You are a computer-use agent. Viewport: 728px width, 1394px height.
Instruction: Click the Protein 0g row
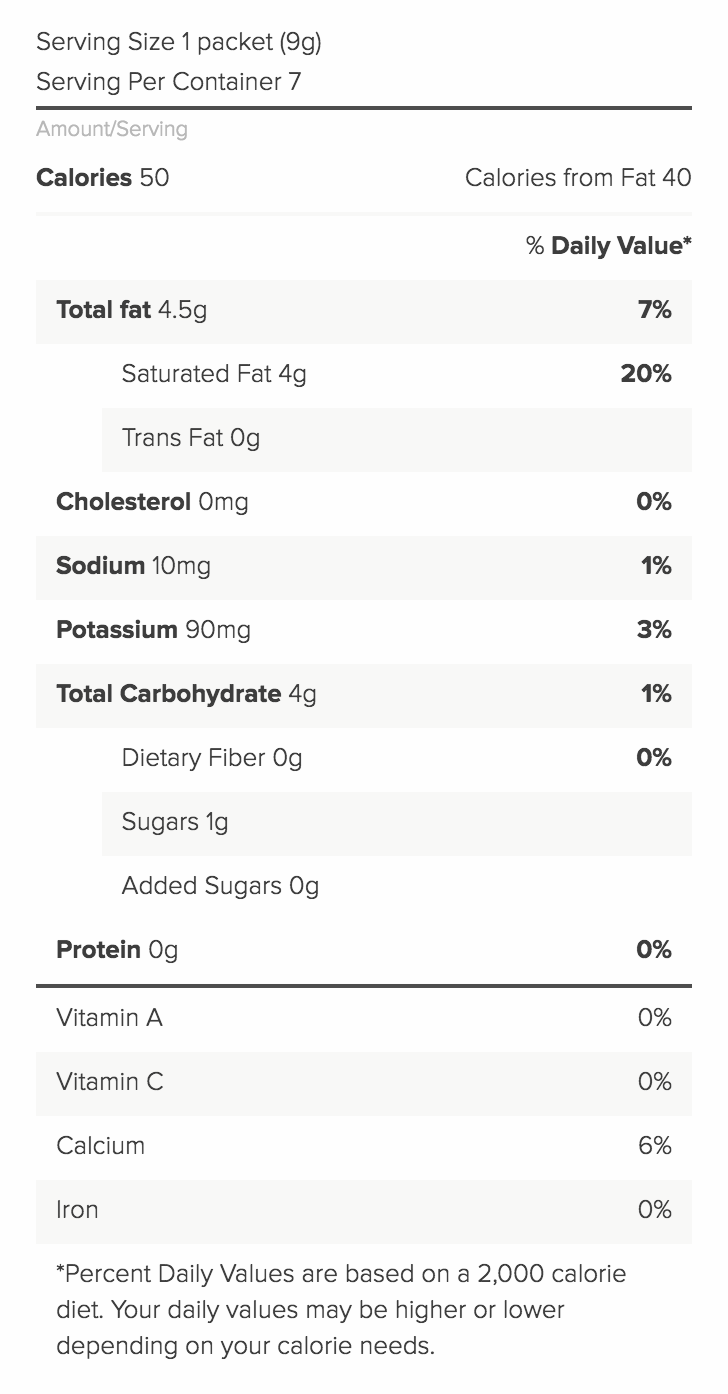pos(364,950)
